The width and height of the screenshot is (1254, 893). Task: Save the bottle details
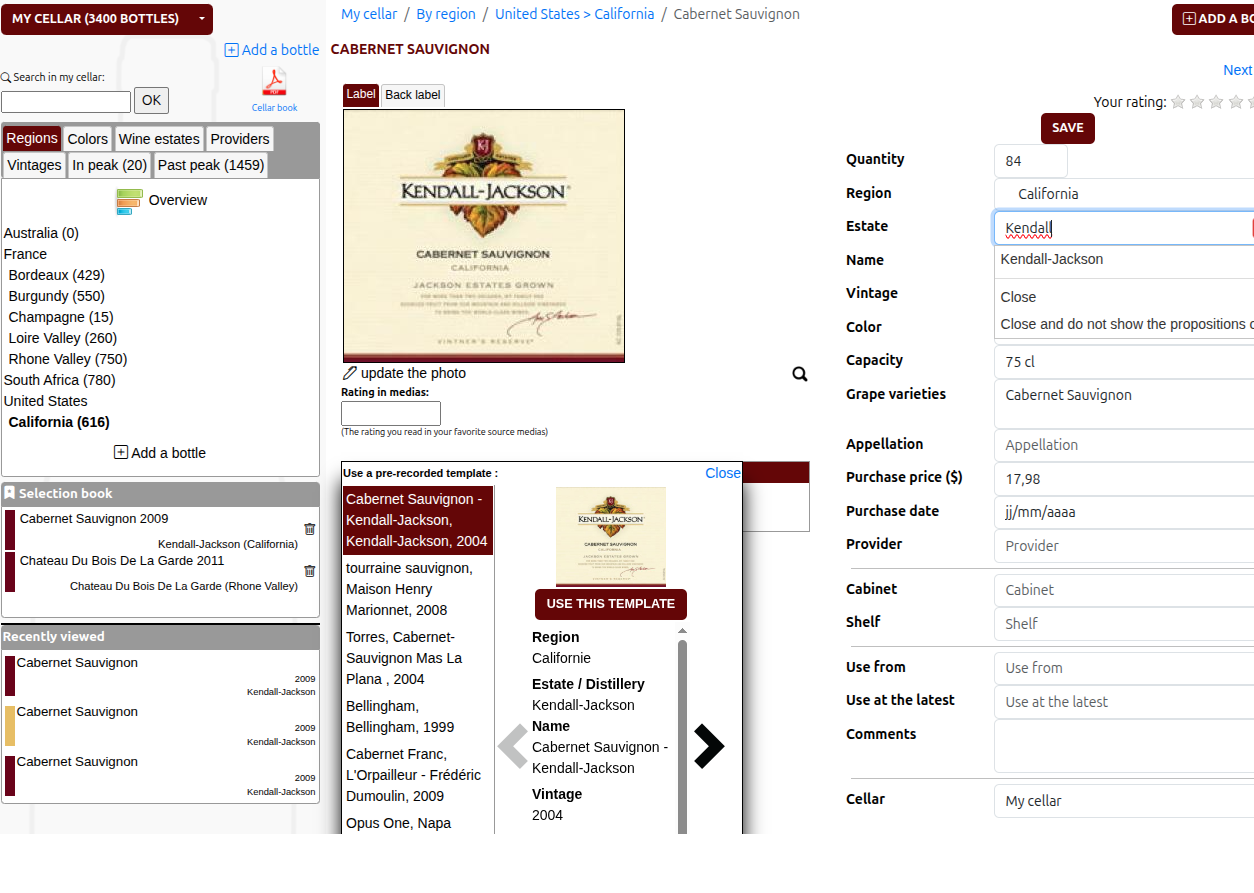(1067, 128)
